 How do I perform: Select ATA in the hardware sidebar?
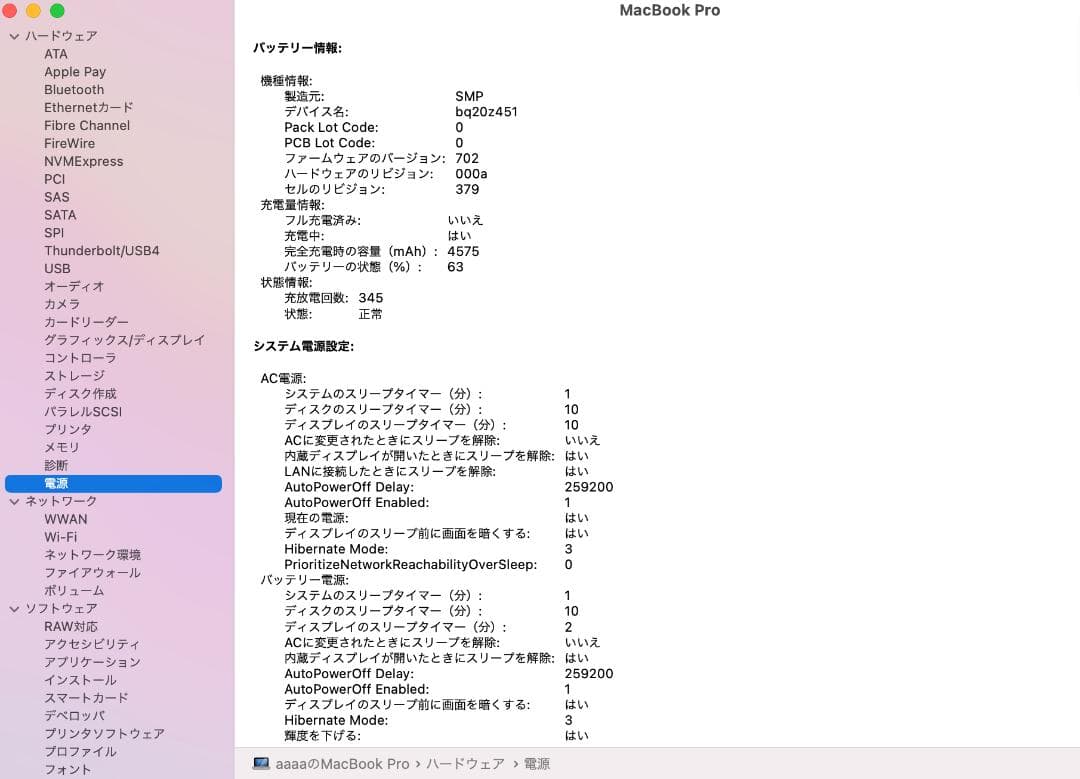(x=56, y=53)
